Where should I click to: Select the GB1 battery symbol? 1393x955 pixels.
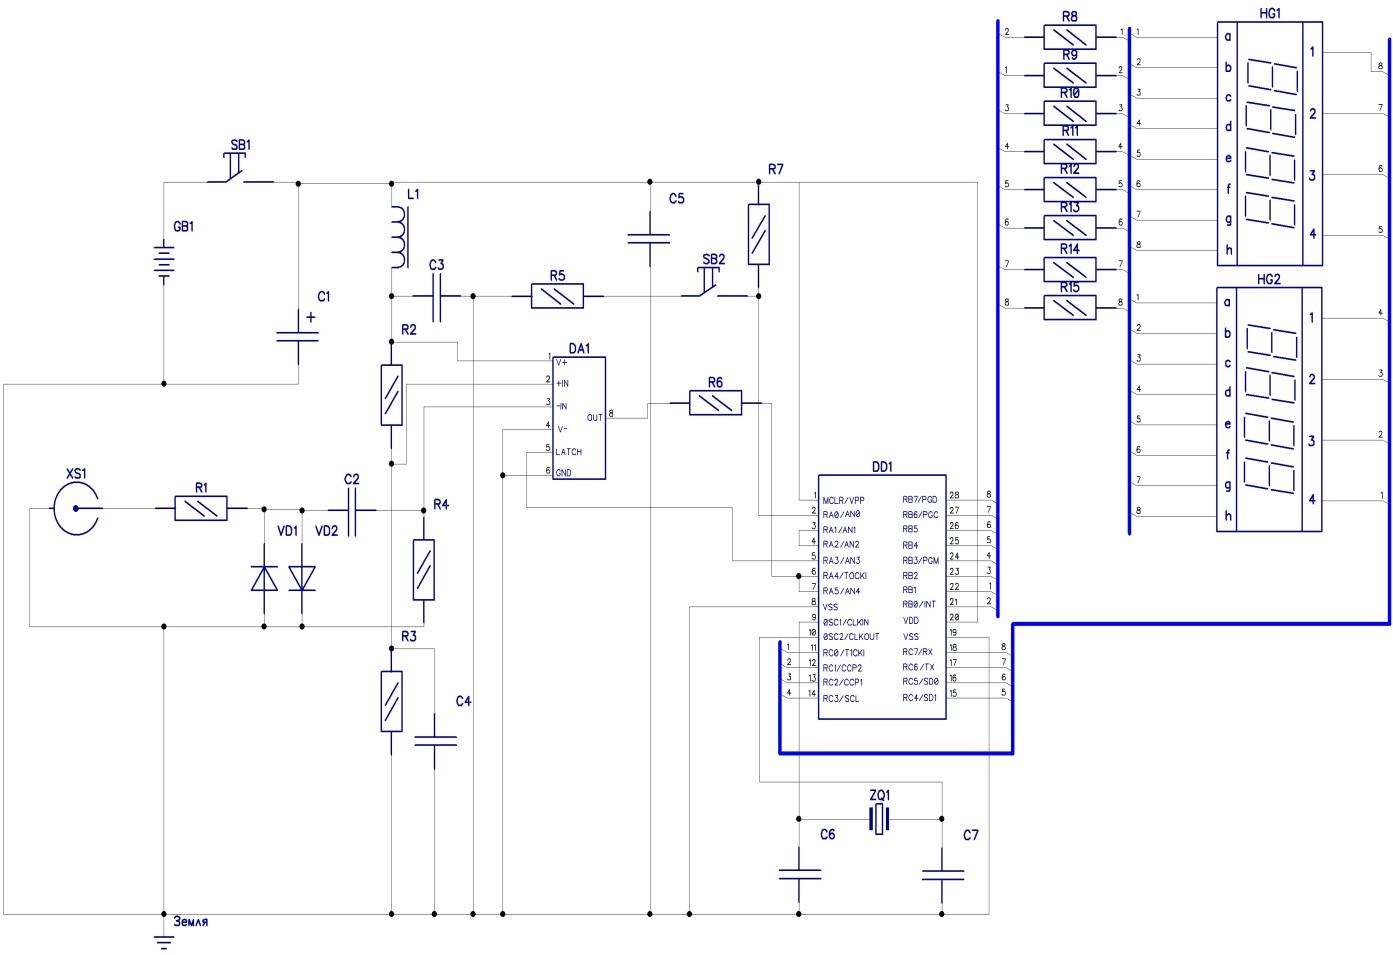tap(164, 263)
